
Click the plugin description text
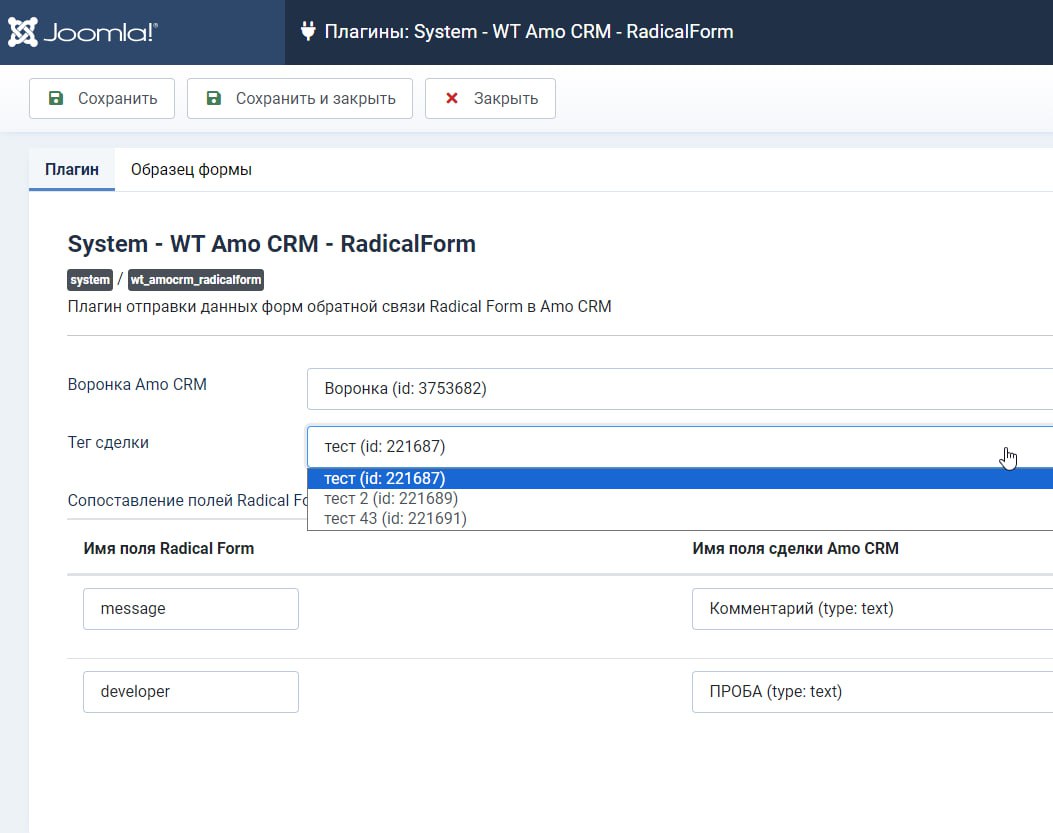[x=339, y=306]
